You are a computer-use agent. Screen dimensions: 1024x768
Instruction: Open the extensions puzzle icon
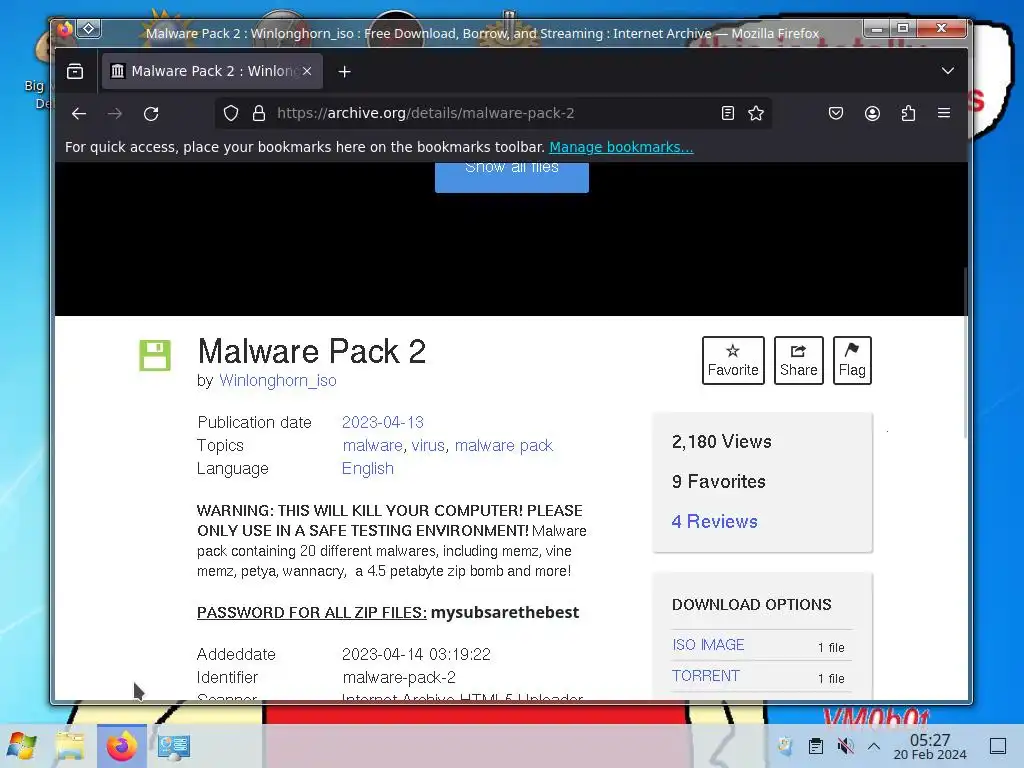(908, 114)
